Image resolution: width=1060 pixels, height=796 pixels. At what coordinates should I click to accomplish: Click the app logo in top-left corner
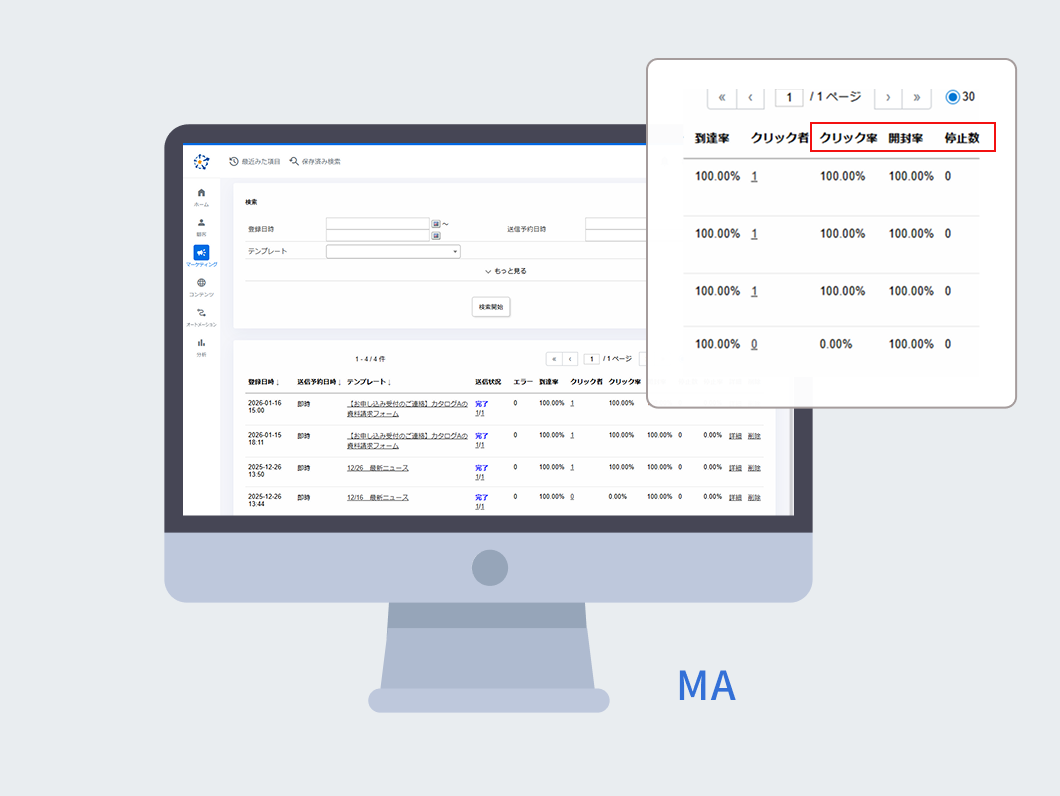[201, 161]
